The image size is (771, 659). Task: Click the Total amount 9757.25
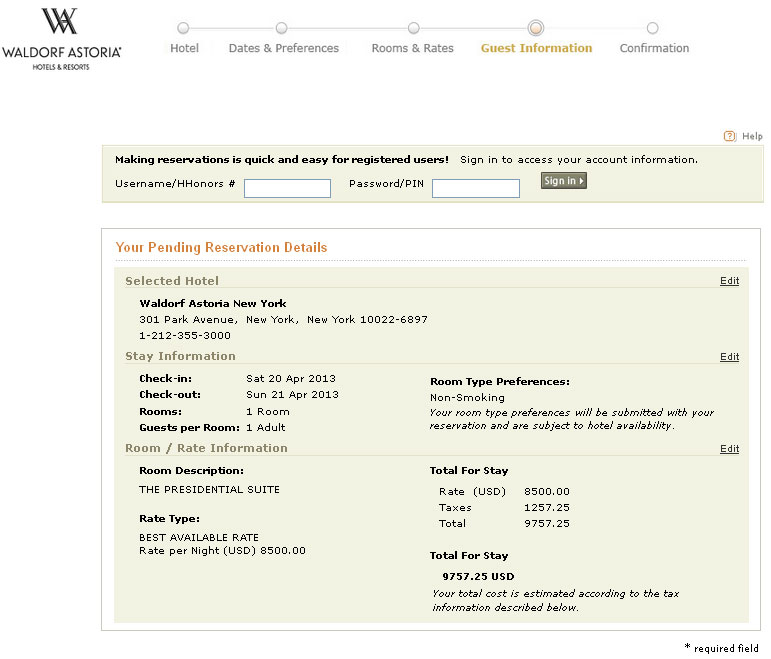547,524
